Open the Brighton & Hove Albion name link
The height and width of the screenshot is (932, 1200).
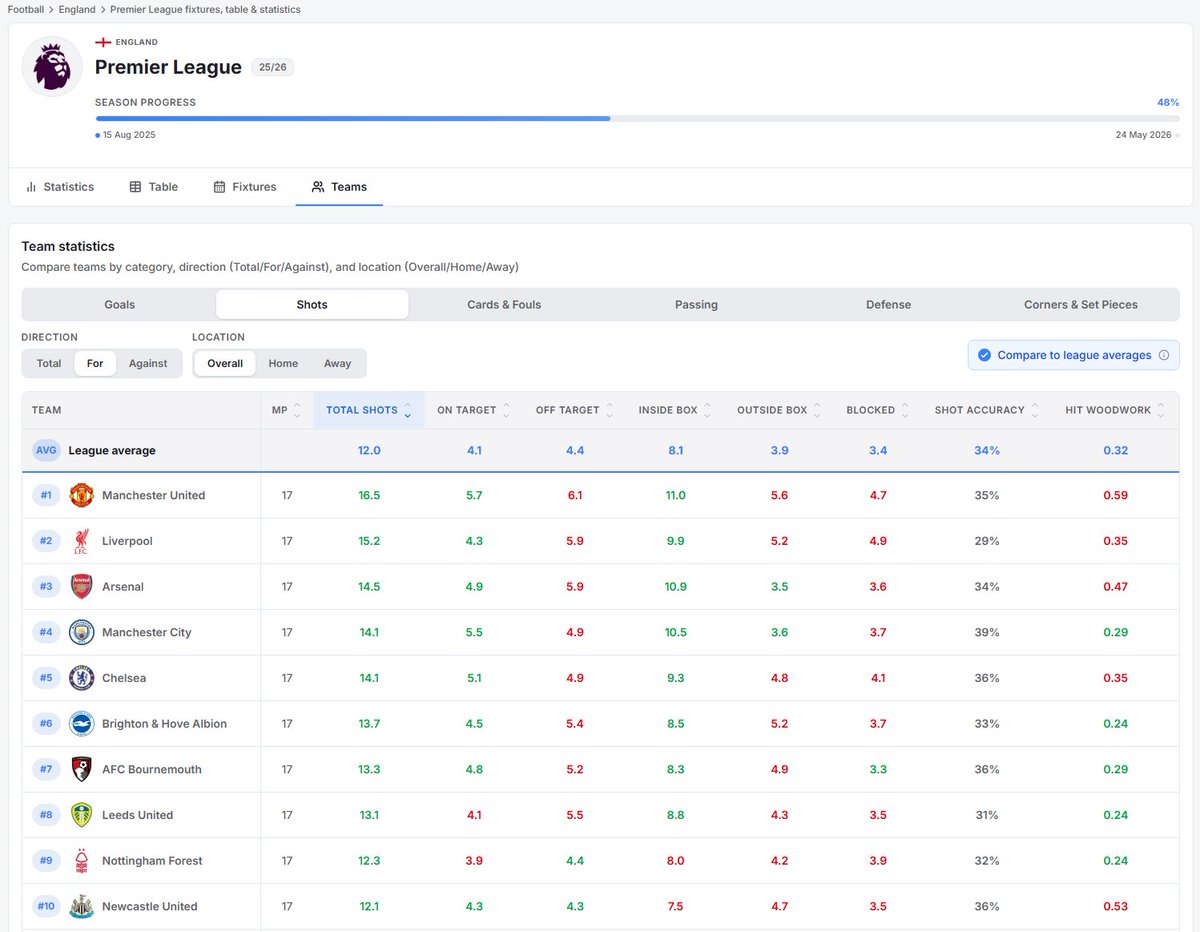point(164,724)
